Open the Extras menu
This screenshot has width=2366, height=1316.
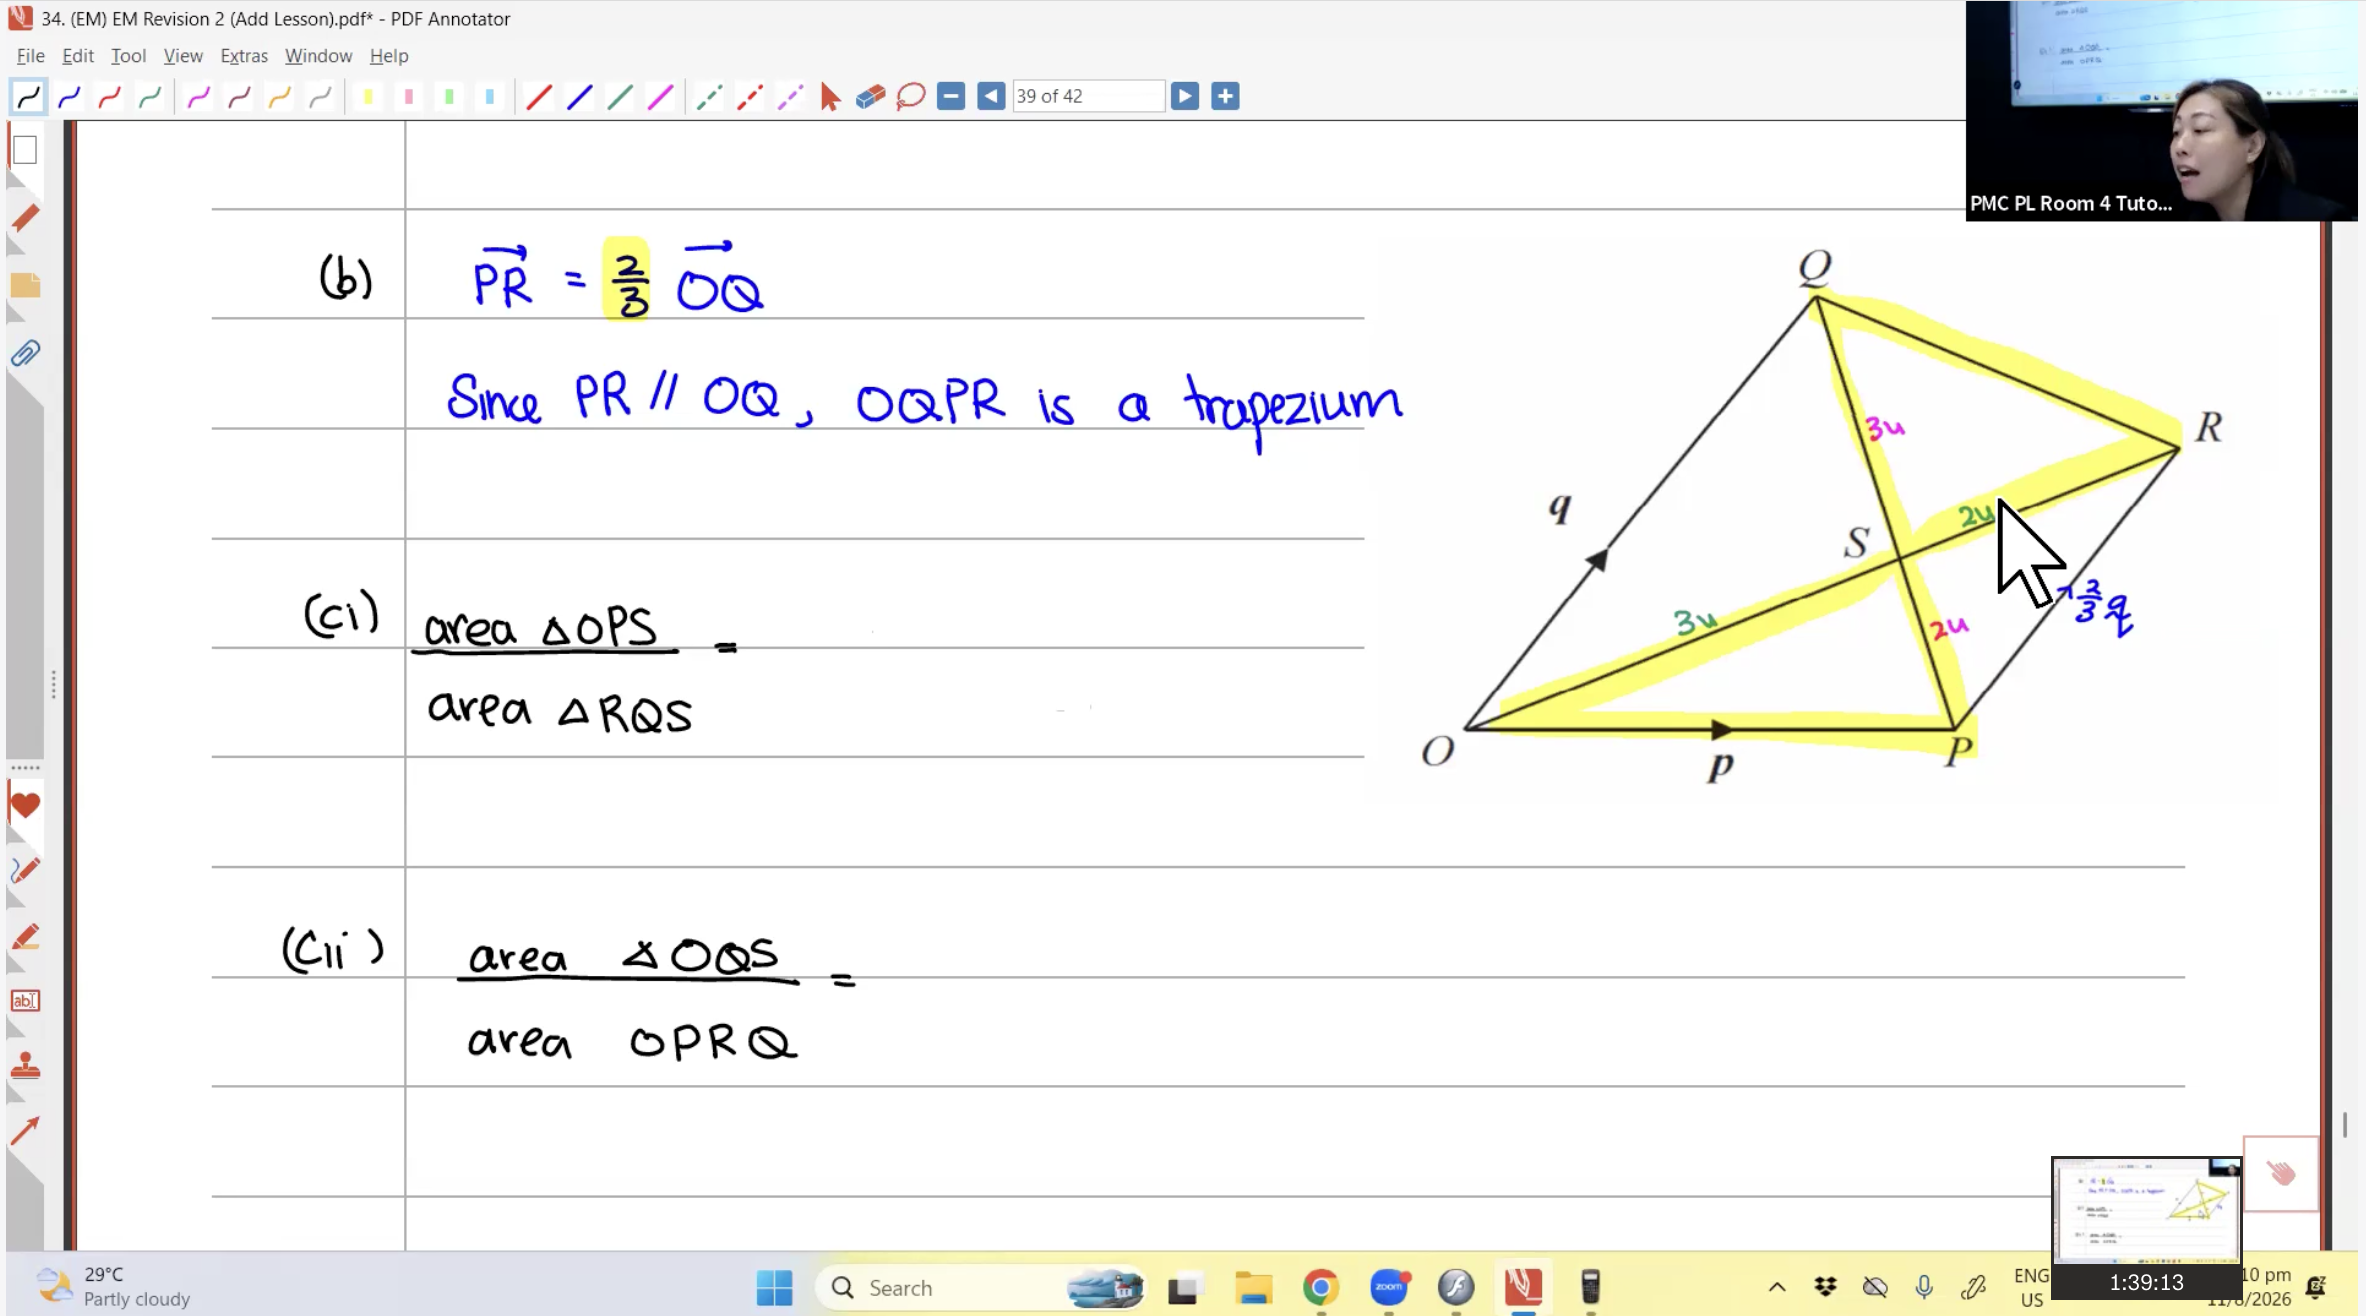pos(244,56)
